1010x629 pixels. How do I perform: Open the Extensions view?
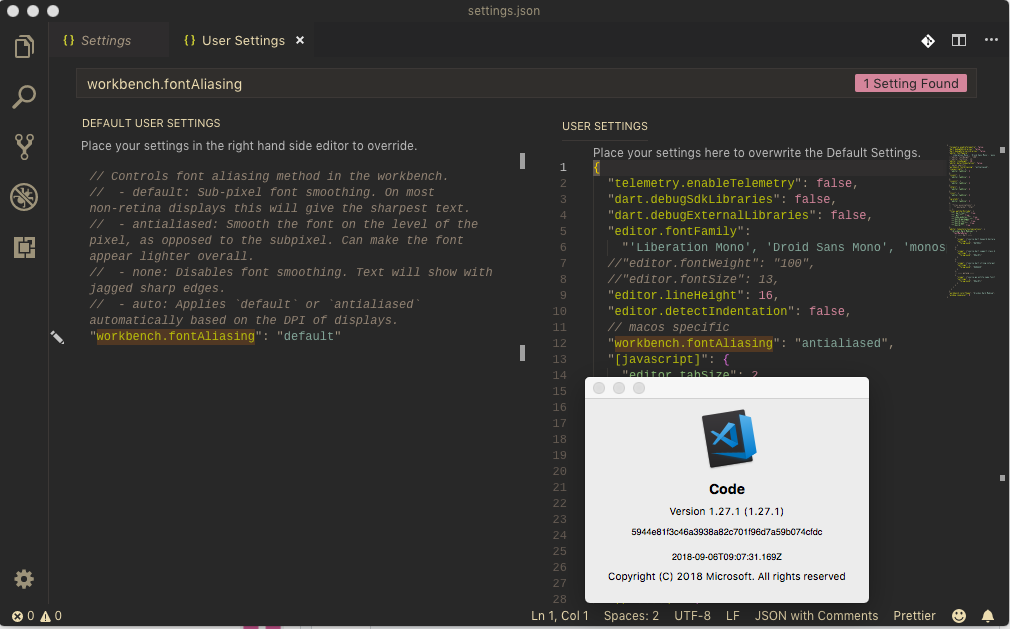pos(24,247)
